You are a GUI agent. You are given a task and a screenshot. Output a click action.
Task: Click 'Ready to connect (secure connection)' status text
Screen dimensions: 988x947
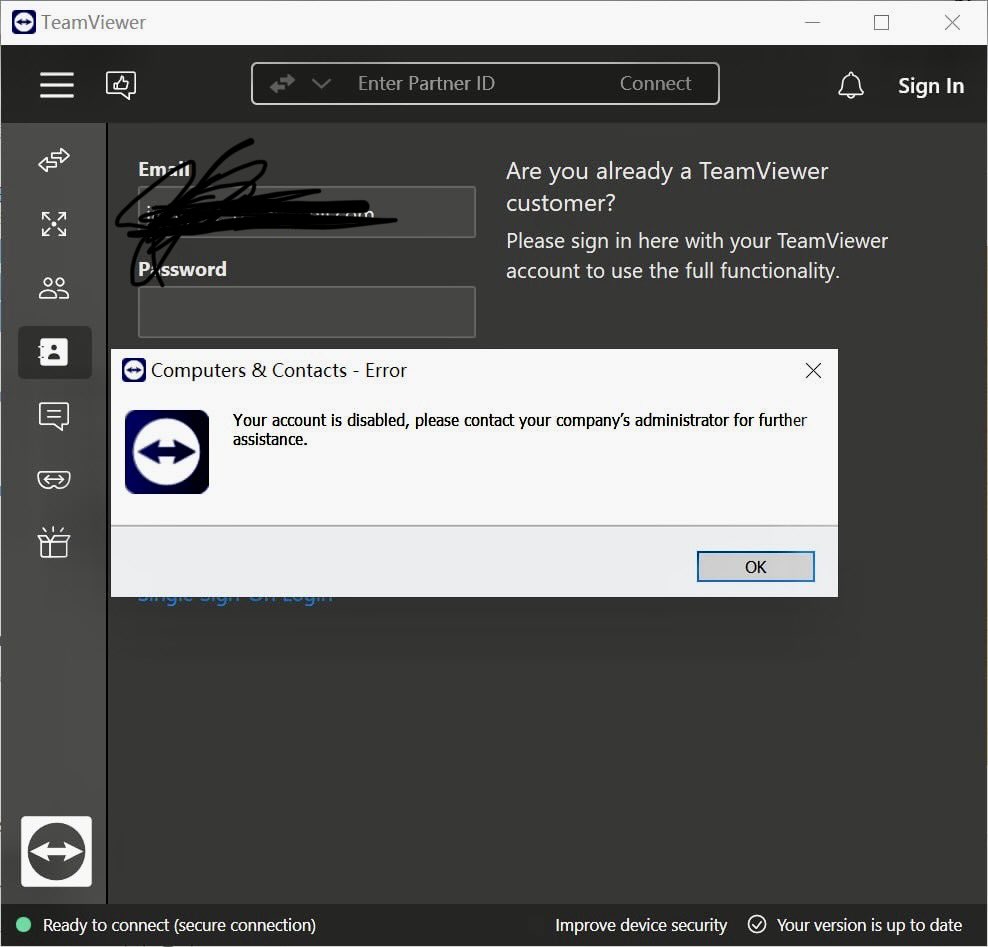coord(180,925)
